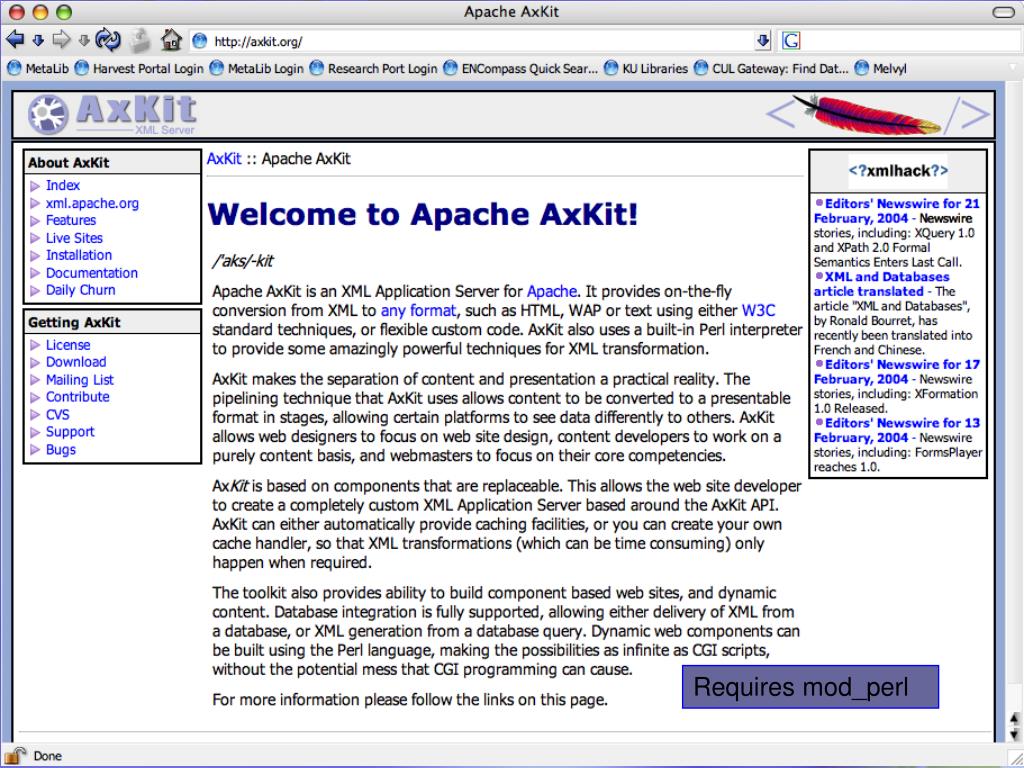Image resolution: width=1024 pixels, height=768 pixels.
Task: Click the arrow bullet beside Download
Action: [35, 362]
